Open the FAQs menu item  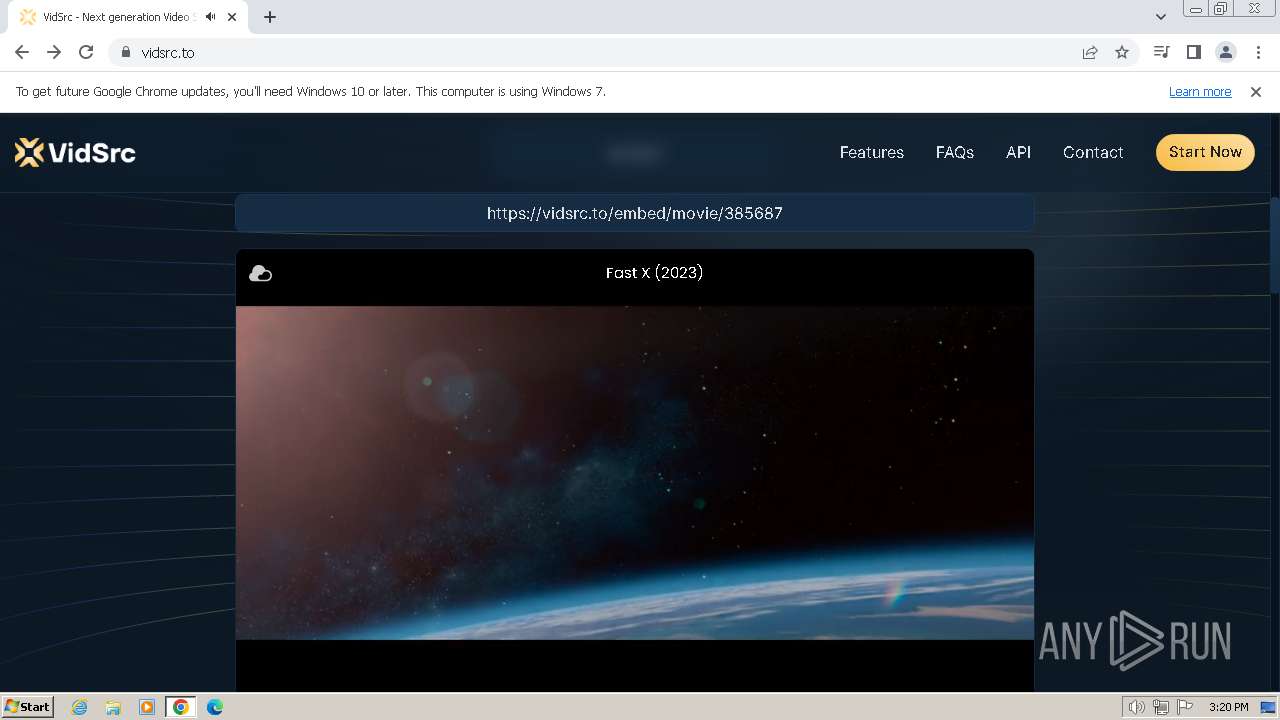[x=954, y=152]
